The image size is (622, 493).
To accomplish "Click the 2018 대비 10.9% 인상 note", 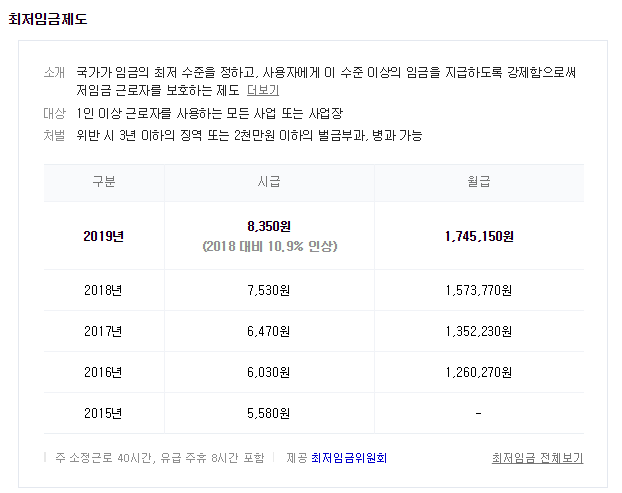I will pyautogui.click(x=270, y=246).
